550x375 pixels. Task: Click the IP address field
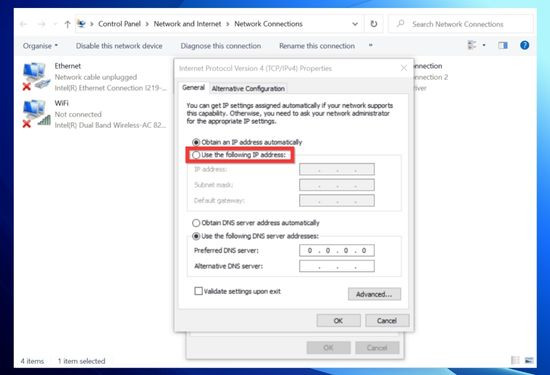point(337,169)
